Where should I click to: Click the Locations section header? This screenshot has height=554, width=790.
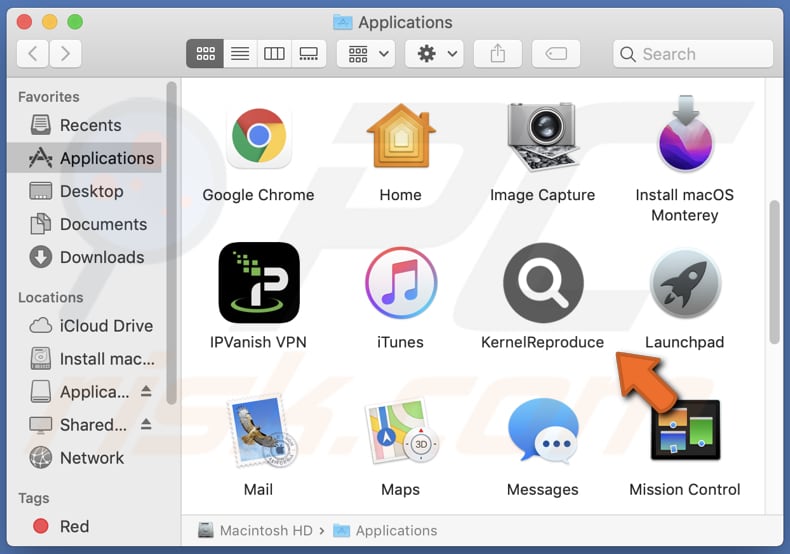51,298
